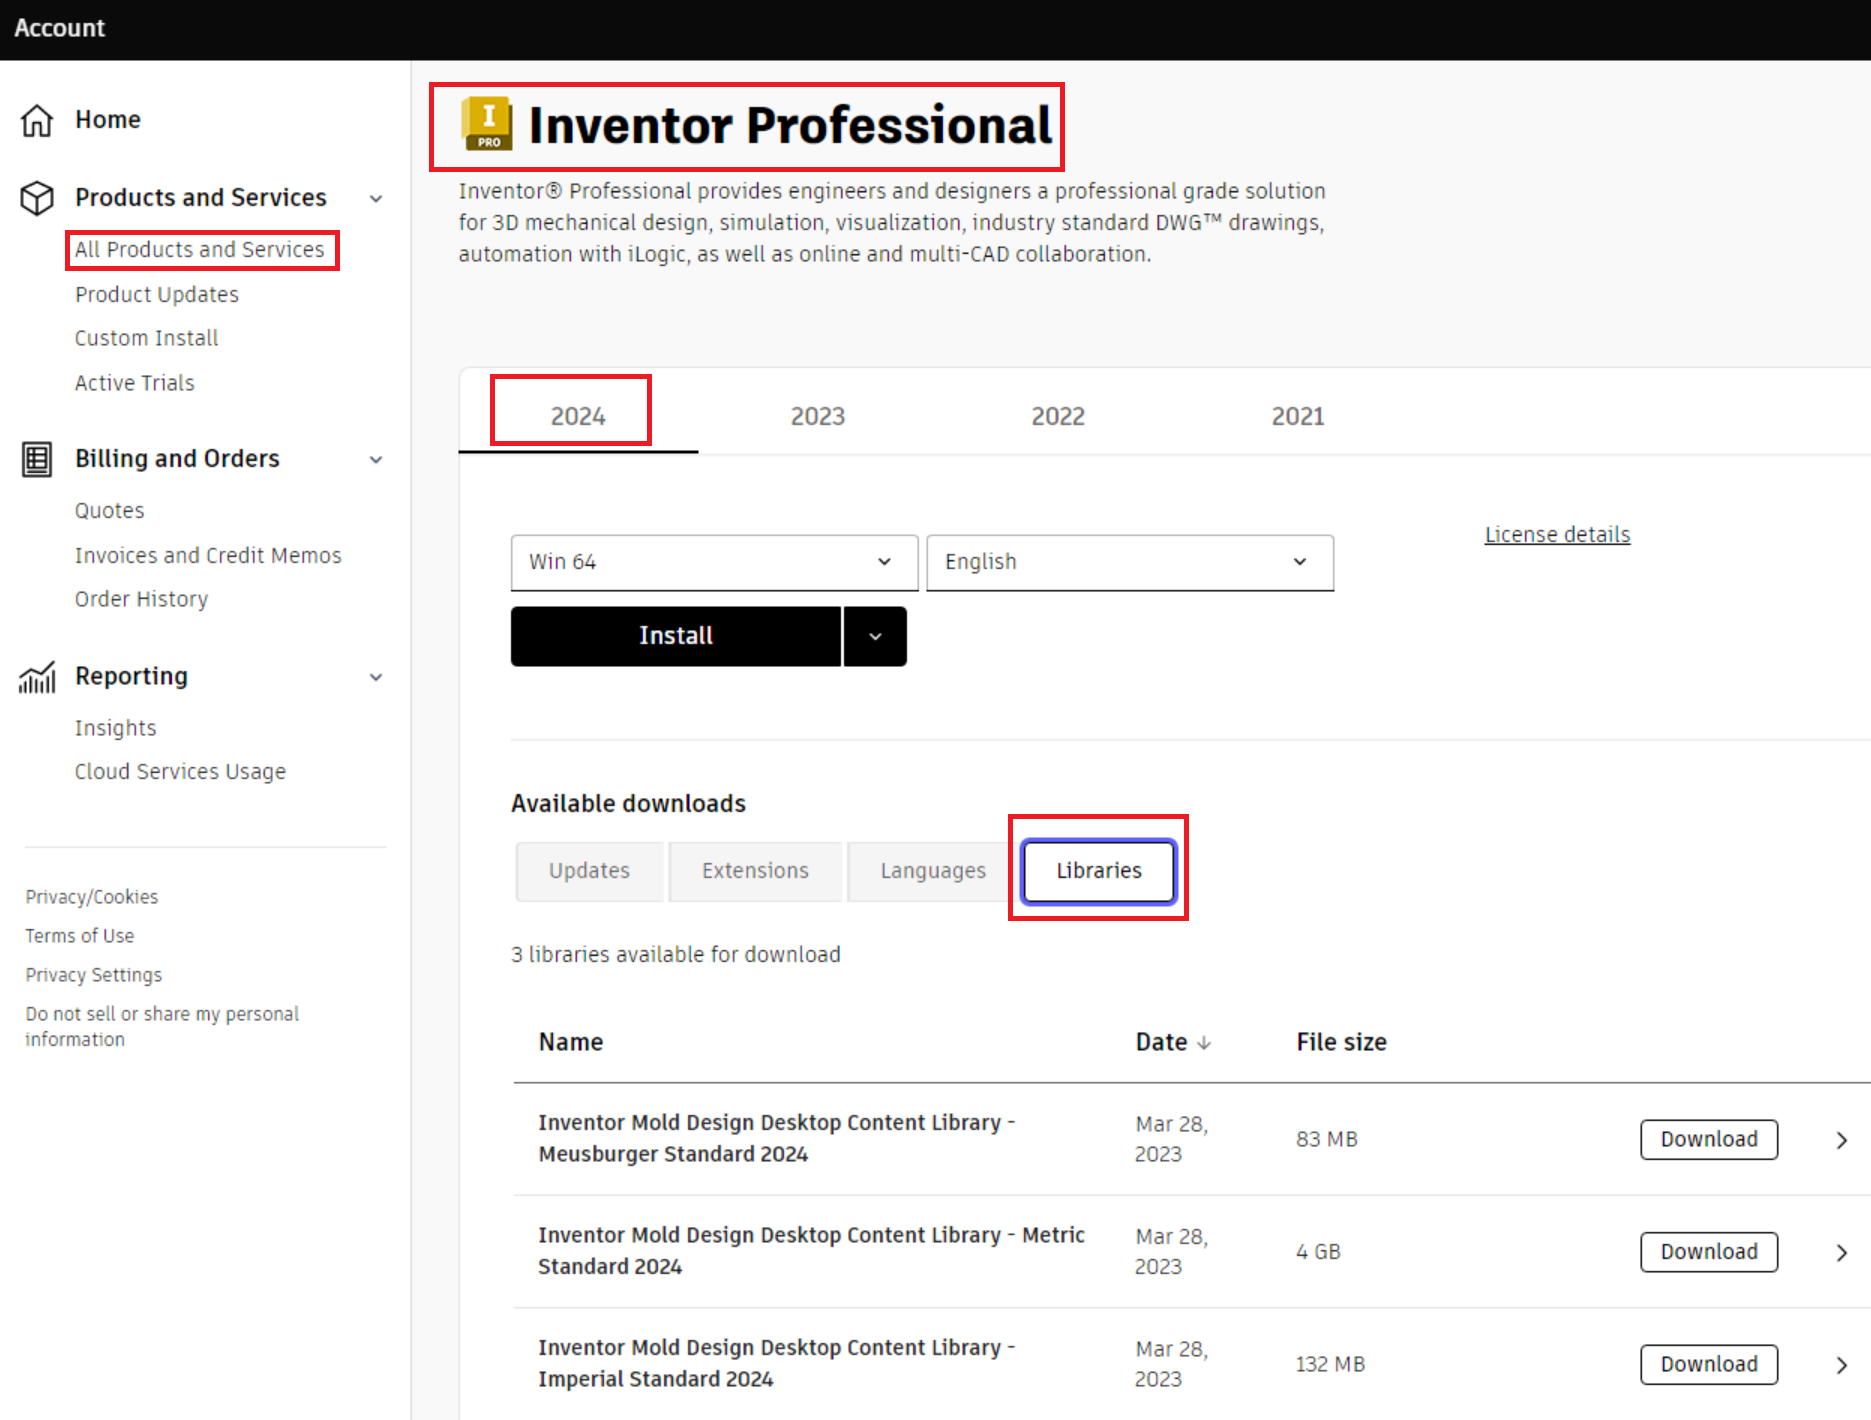
Task: Open the License details link
Action: coord(1557,535)
